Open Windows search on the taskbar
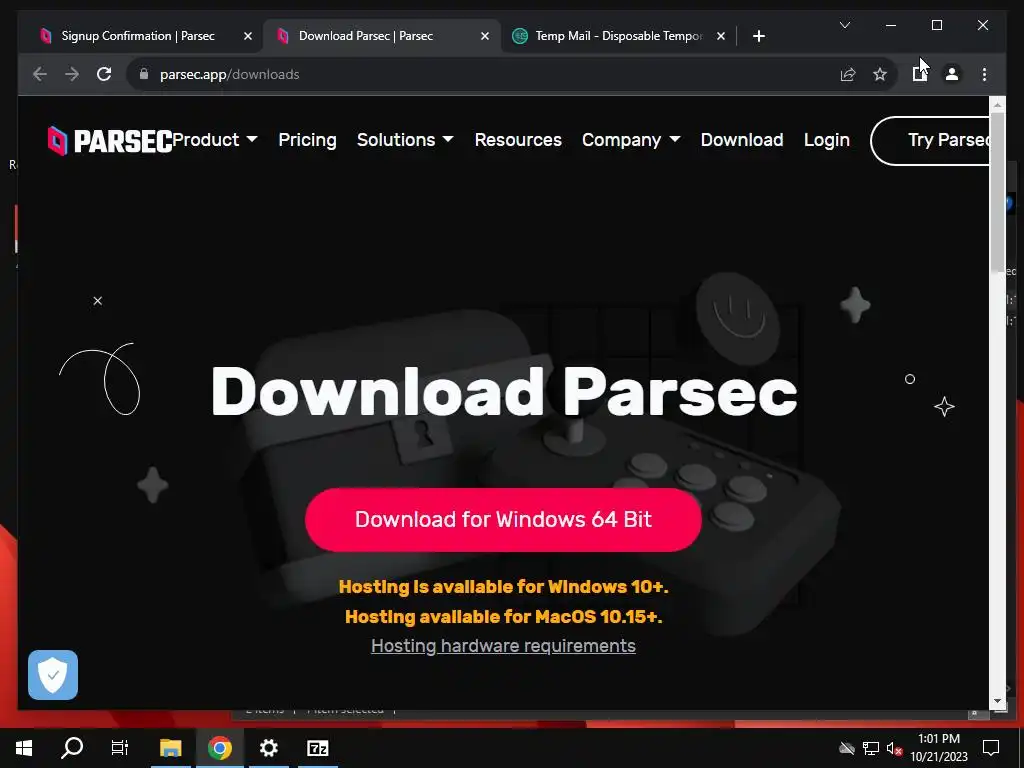Screen dimensions: 1024x768 point(72,748)
